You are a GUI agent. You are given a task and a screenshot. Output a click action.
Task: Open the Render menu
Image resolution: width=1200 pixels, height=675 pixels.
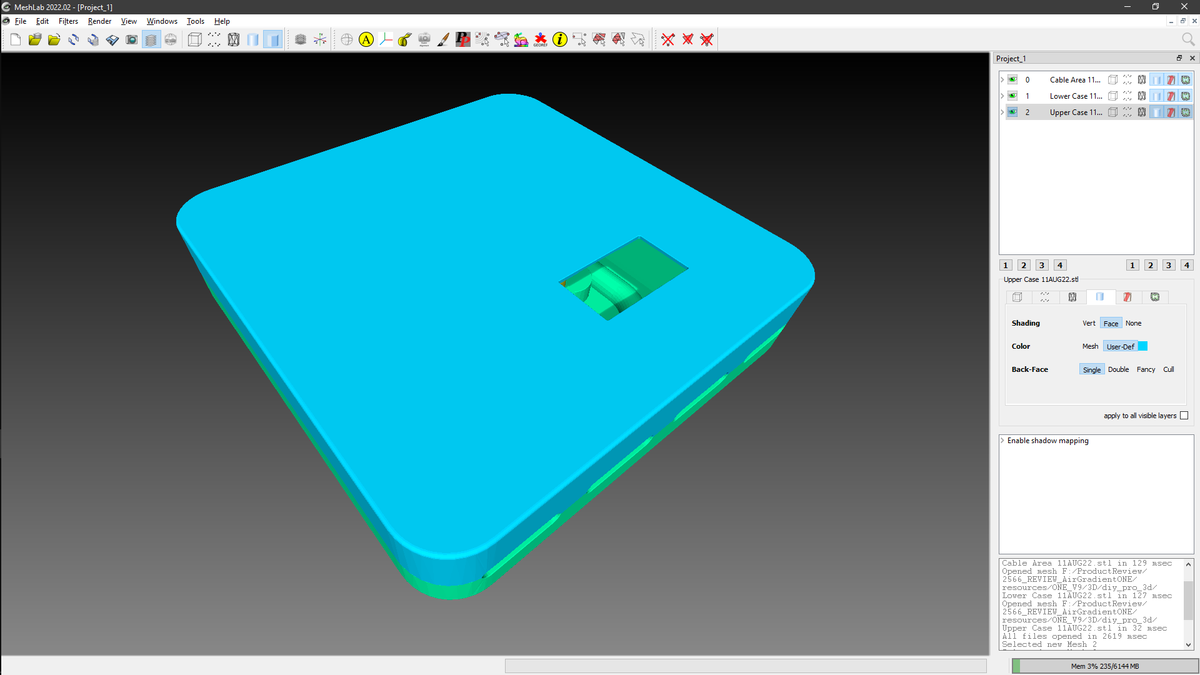100,21
